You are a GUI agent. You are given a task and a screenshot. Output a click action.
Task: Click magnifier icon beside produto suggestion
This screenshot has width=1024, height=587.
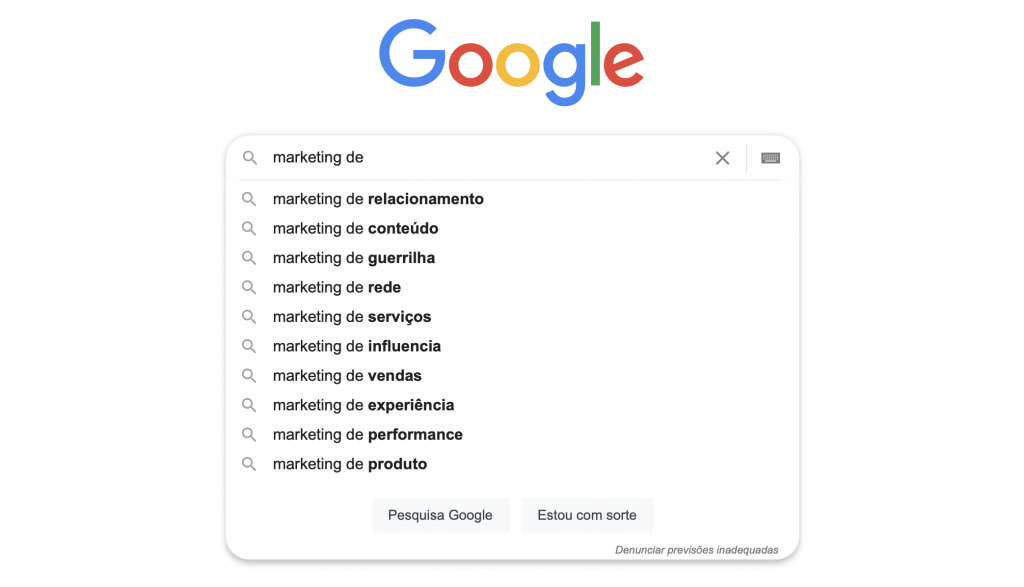tap(250, 464)
